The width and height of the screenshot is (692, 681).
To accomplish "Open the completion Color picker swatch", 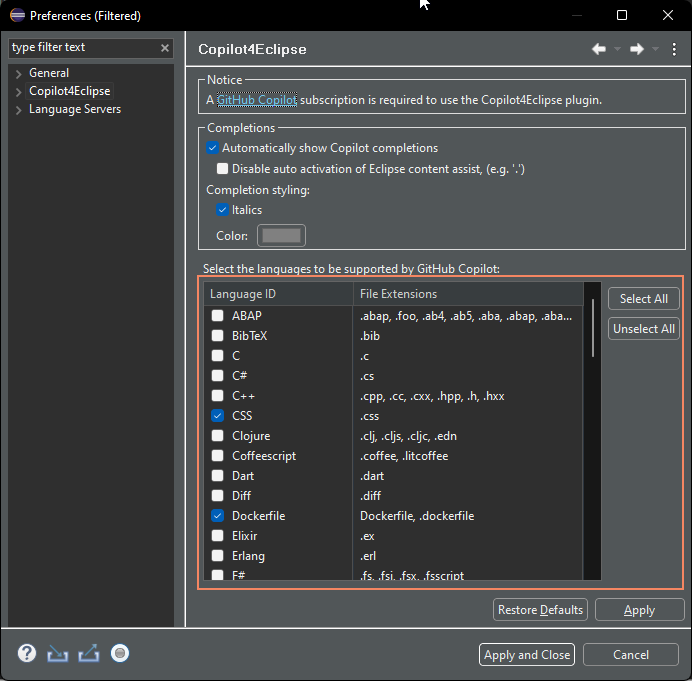I will (281, 235).
